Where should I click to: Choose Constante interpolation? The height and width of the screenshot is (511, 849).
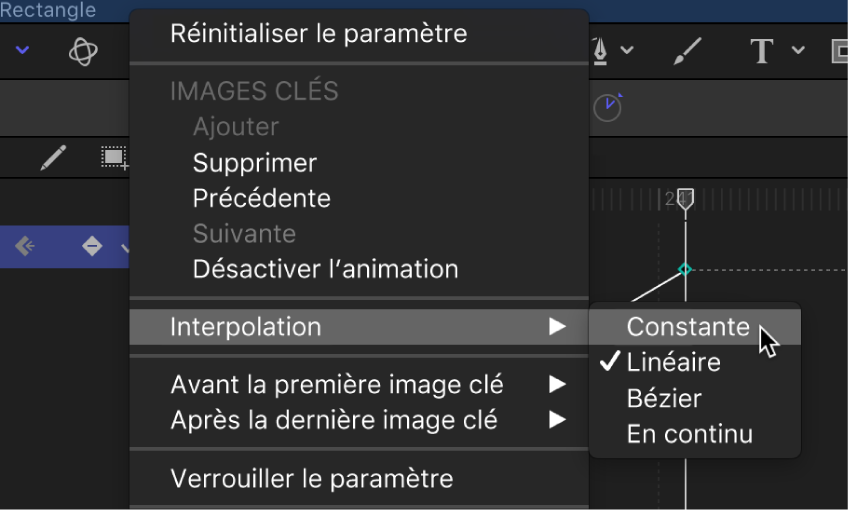(688, 327)
